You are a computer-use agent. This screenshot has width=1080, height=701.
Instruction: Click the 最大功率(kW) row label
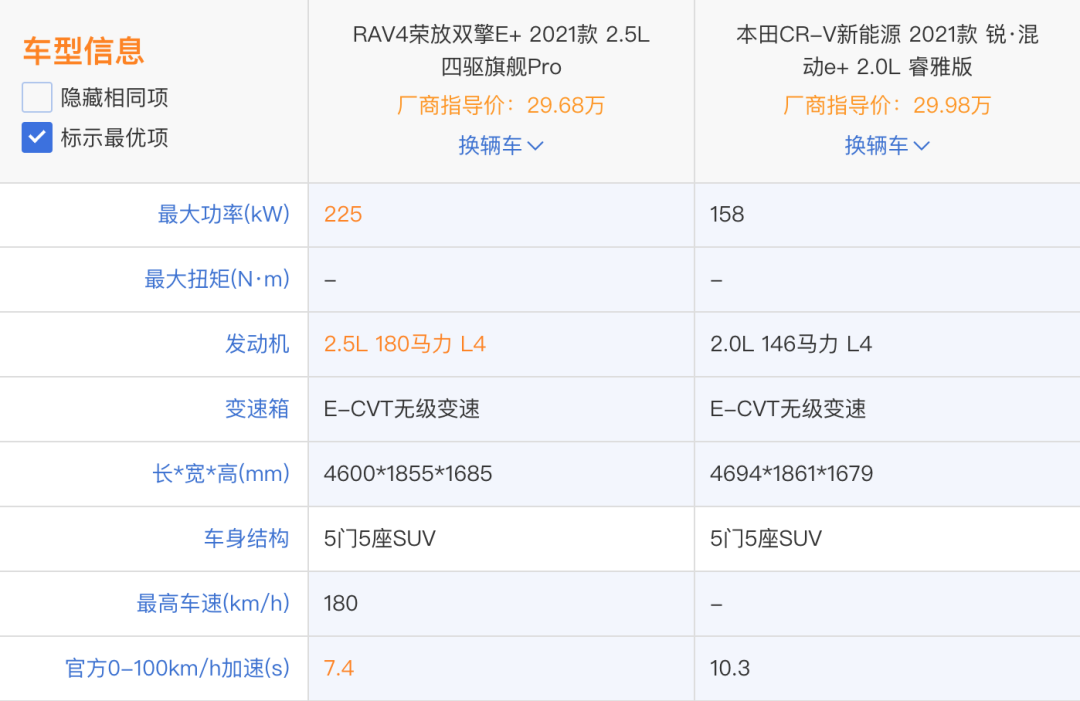(224, 214)
